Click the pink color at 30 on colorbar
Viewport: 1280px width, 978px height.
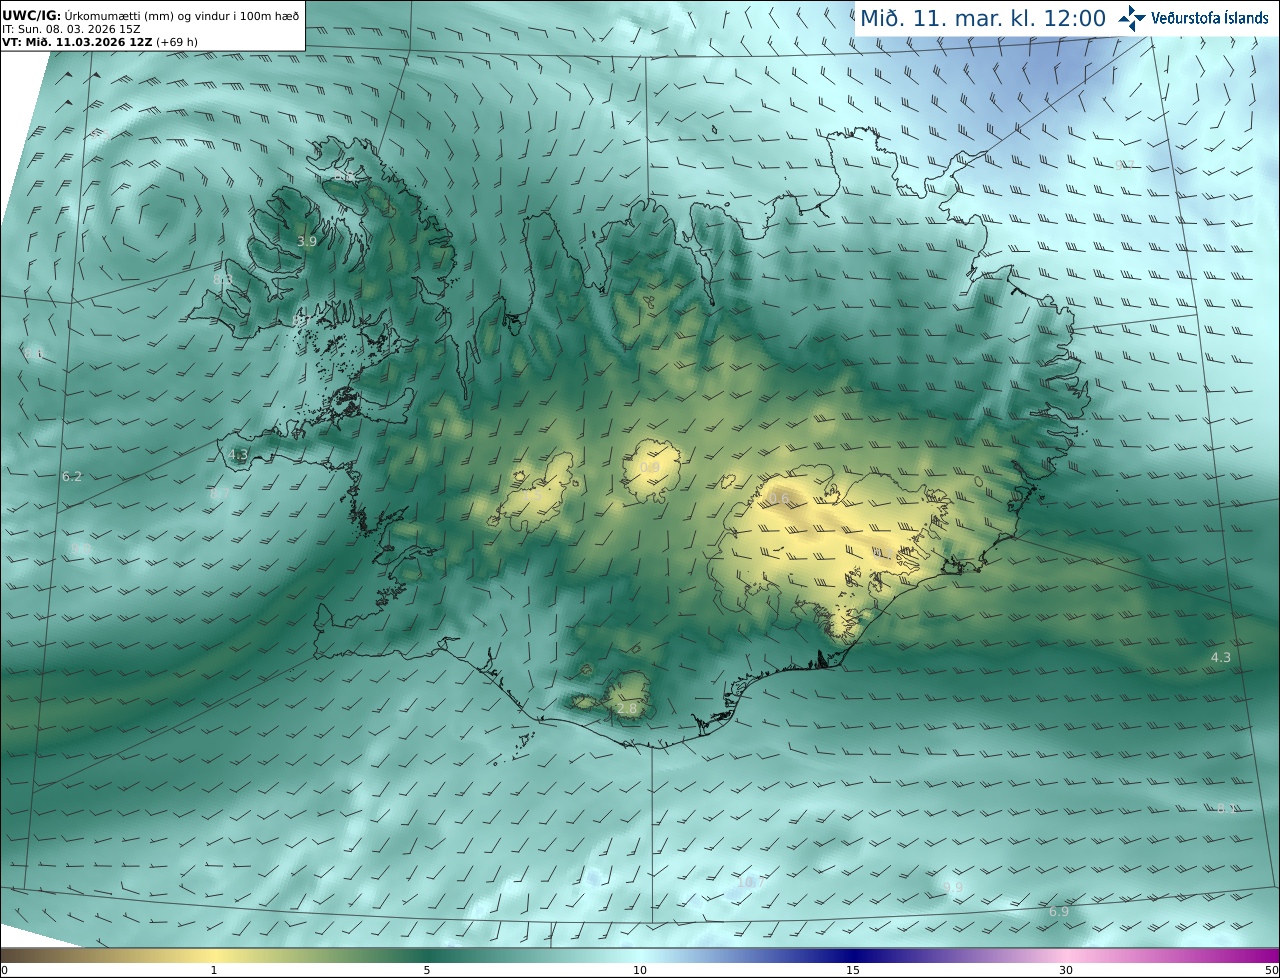[x=1066, y=955]
